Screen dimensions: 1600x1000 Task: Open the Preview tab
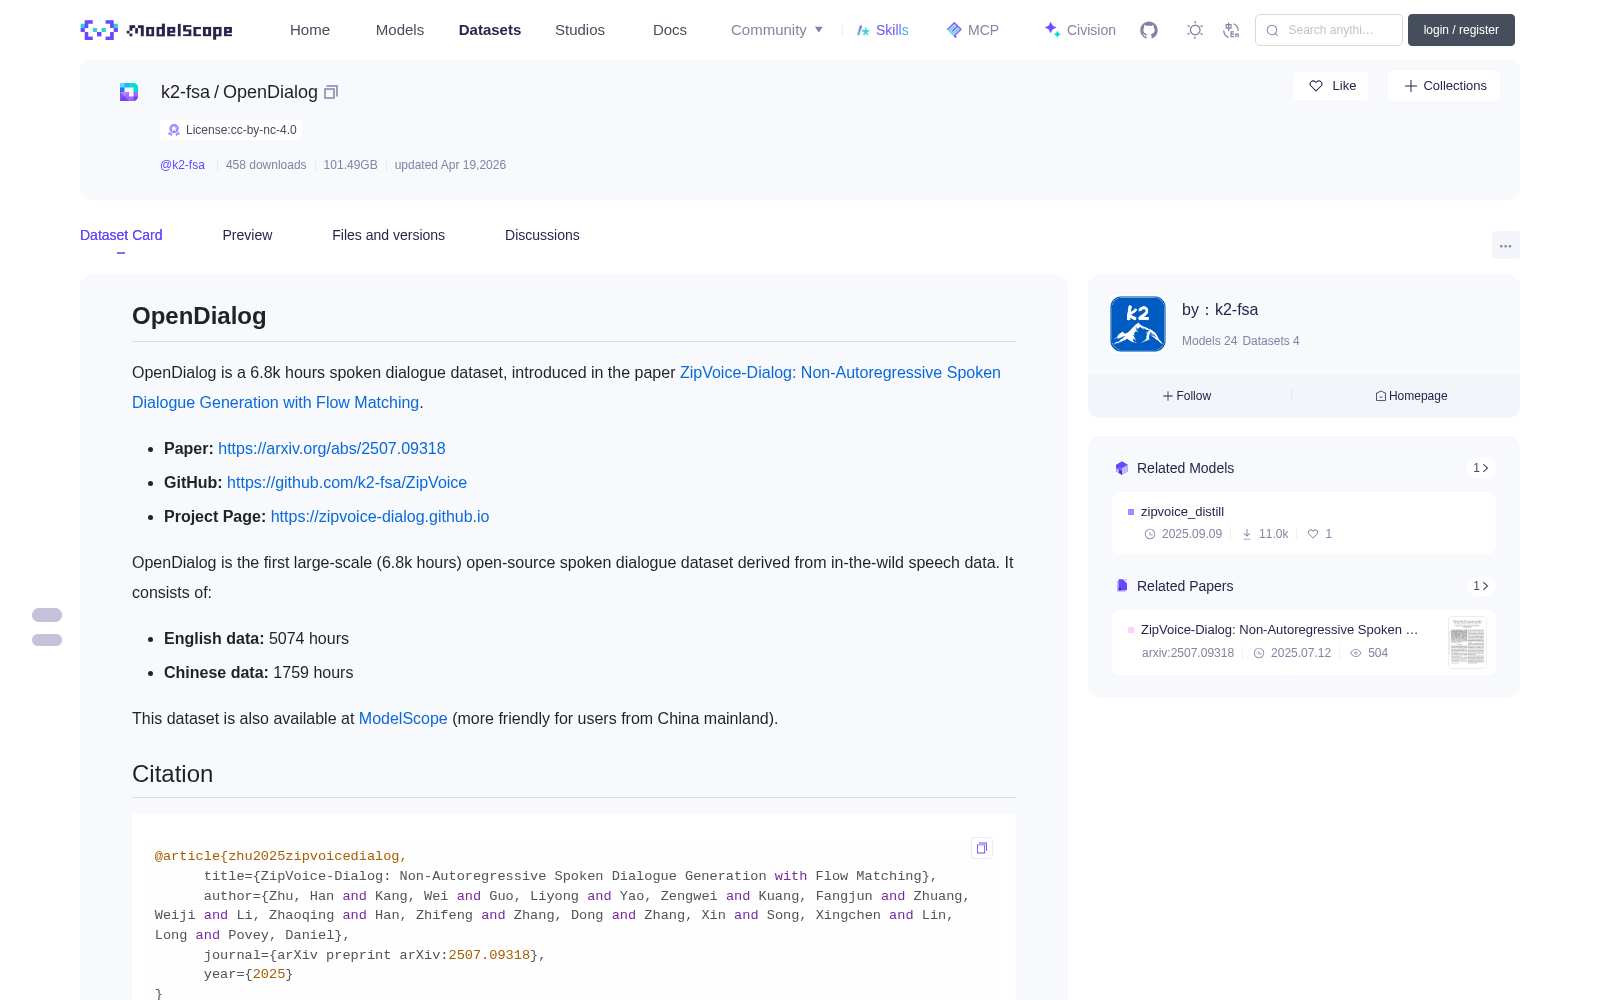pos(247,235)
